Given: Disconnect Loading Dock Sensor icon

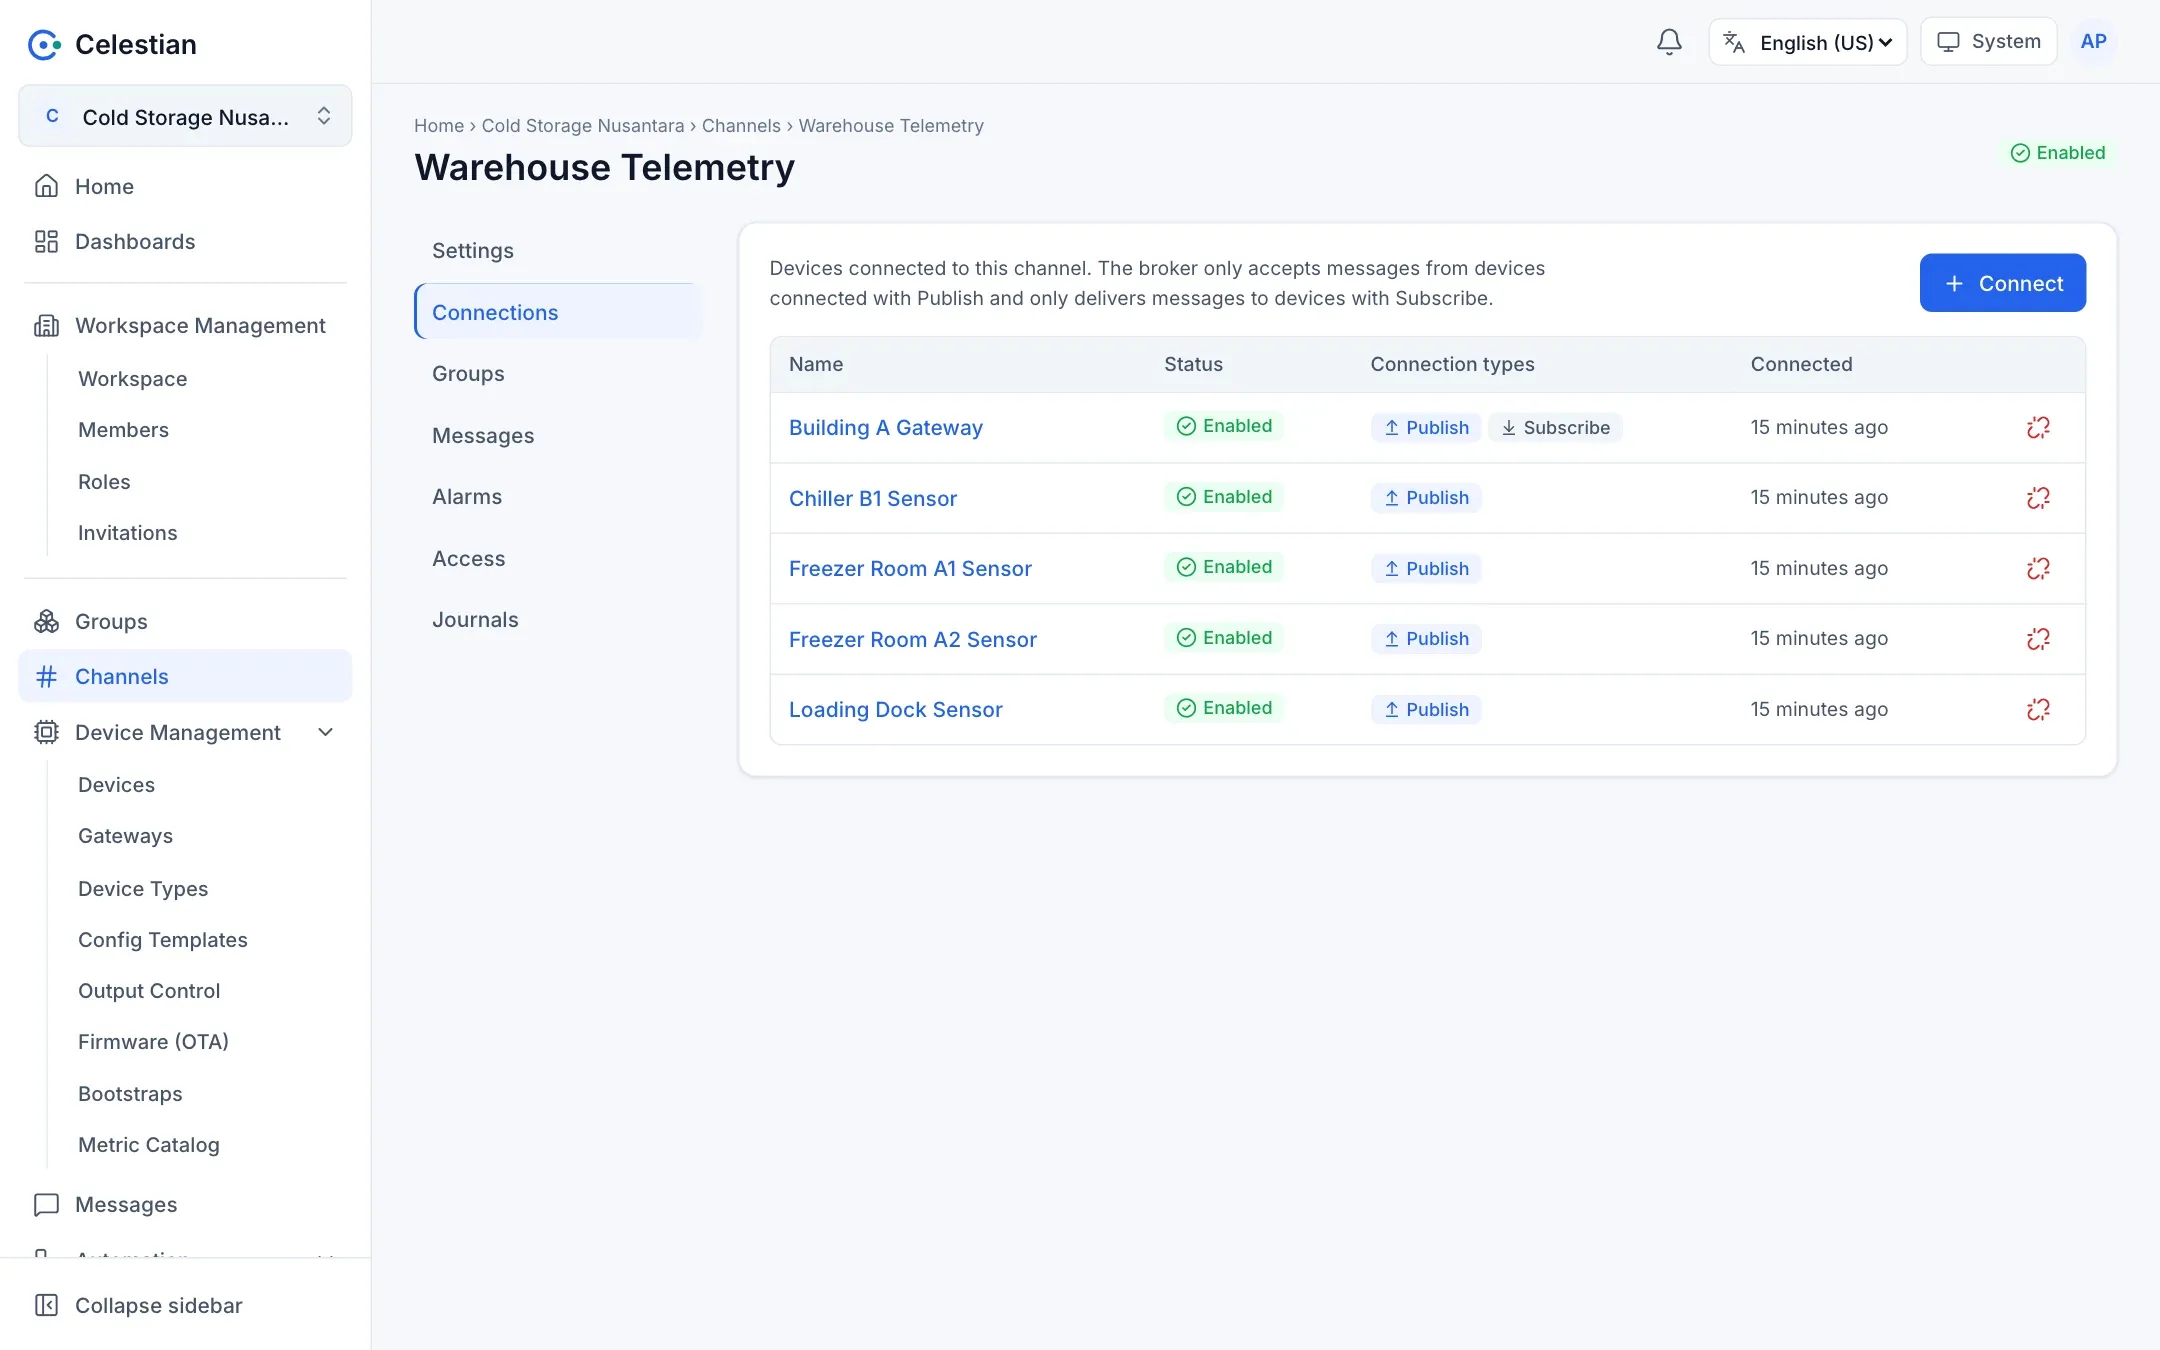Looking at the screenshot, I should (x=2038, y=709).
